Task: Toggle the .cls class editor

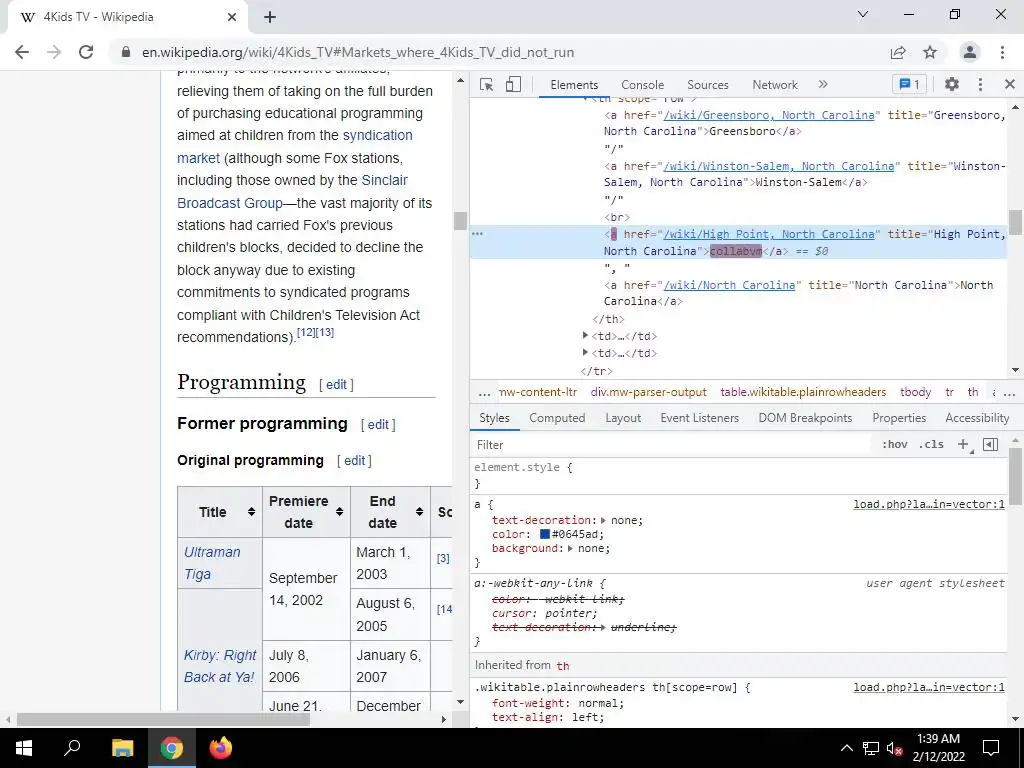Action: 931,445
